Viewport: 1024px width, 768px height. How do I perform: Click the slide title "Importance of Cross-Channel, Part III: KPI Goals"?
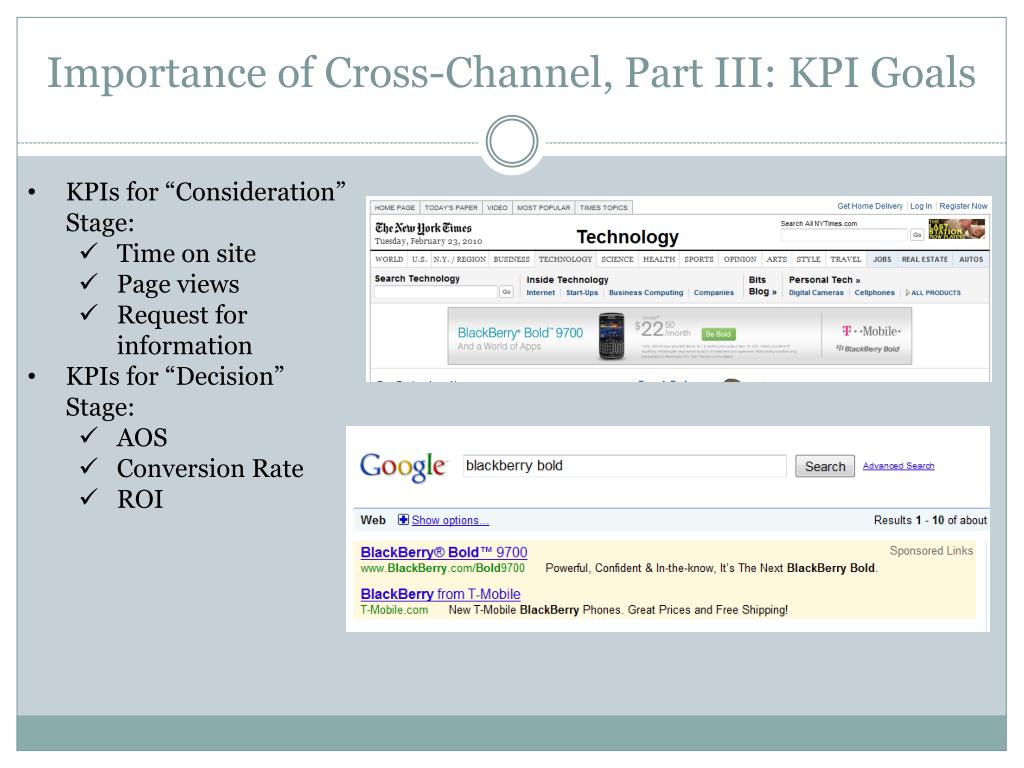tap(511, 72)
